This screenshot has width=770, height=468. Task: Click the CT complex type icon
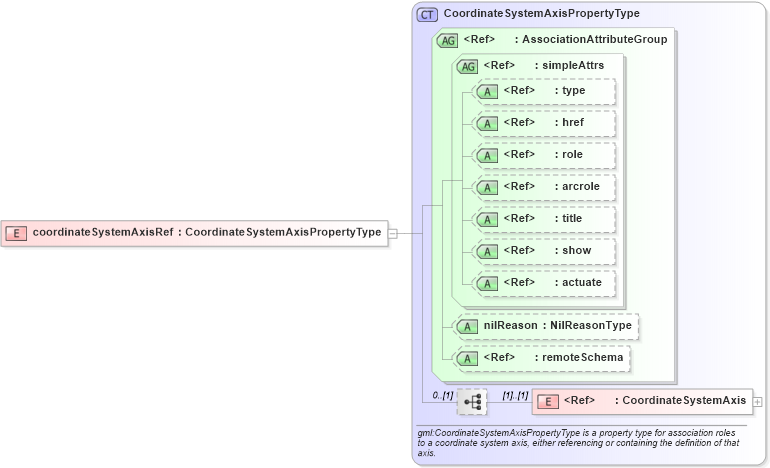click(x=427, y=15)
